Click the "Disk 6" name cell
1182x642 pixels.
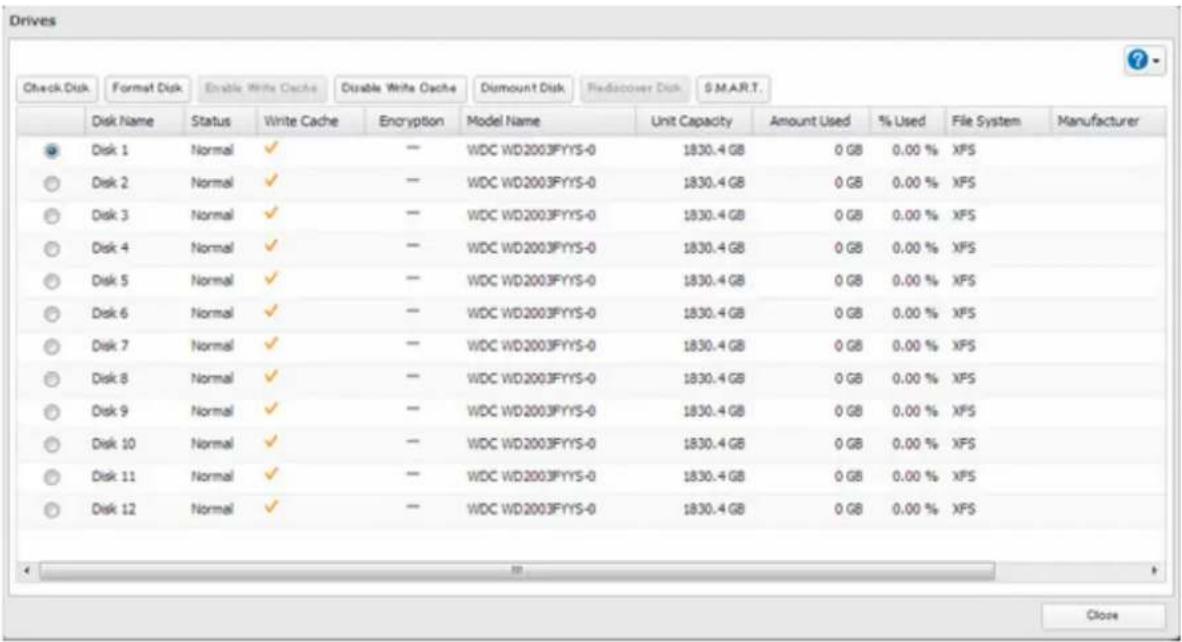[110, 313]
